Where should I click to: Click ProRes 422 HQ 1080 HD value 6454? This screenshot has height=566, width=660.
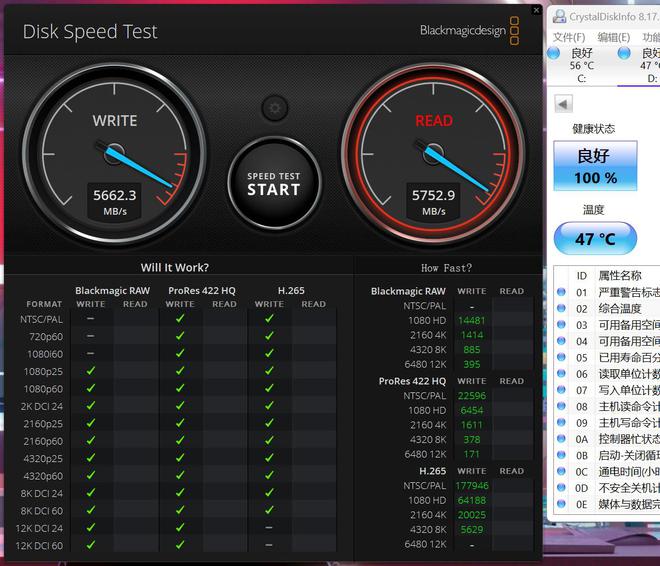[x=472, y=410]
